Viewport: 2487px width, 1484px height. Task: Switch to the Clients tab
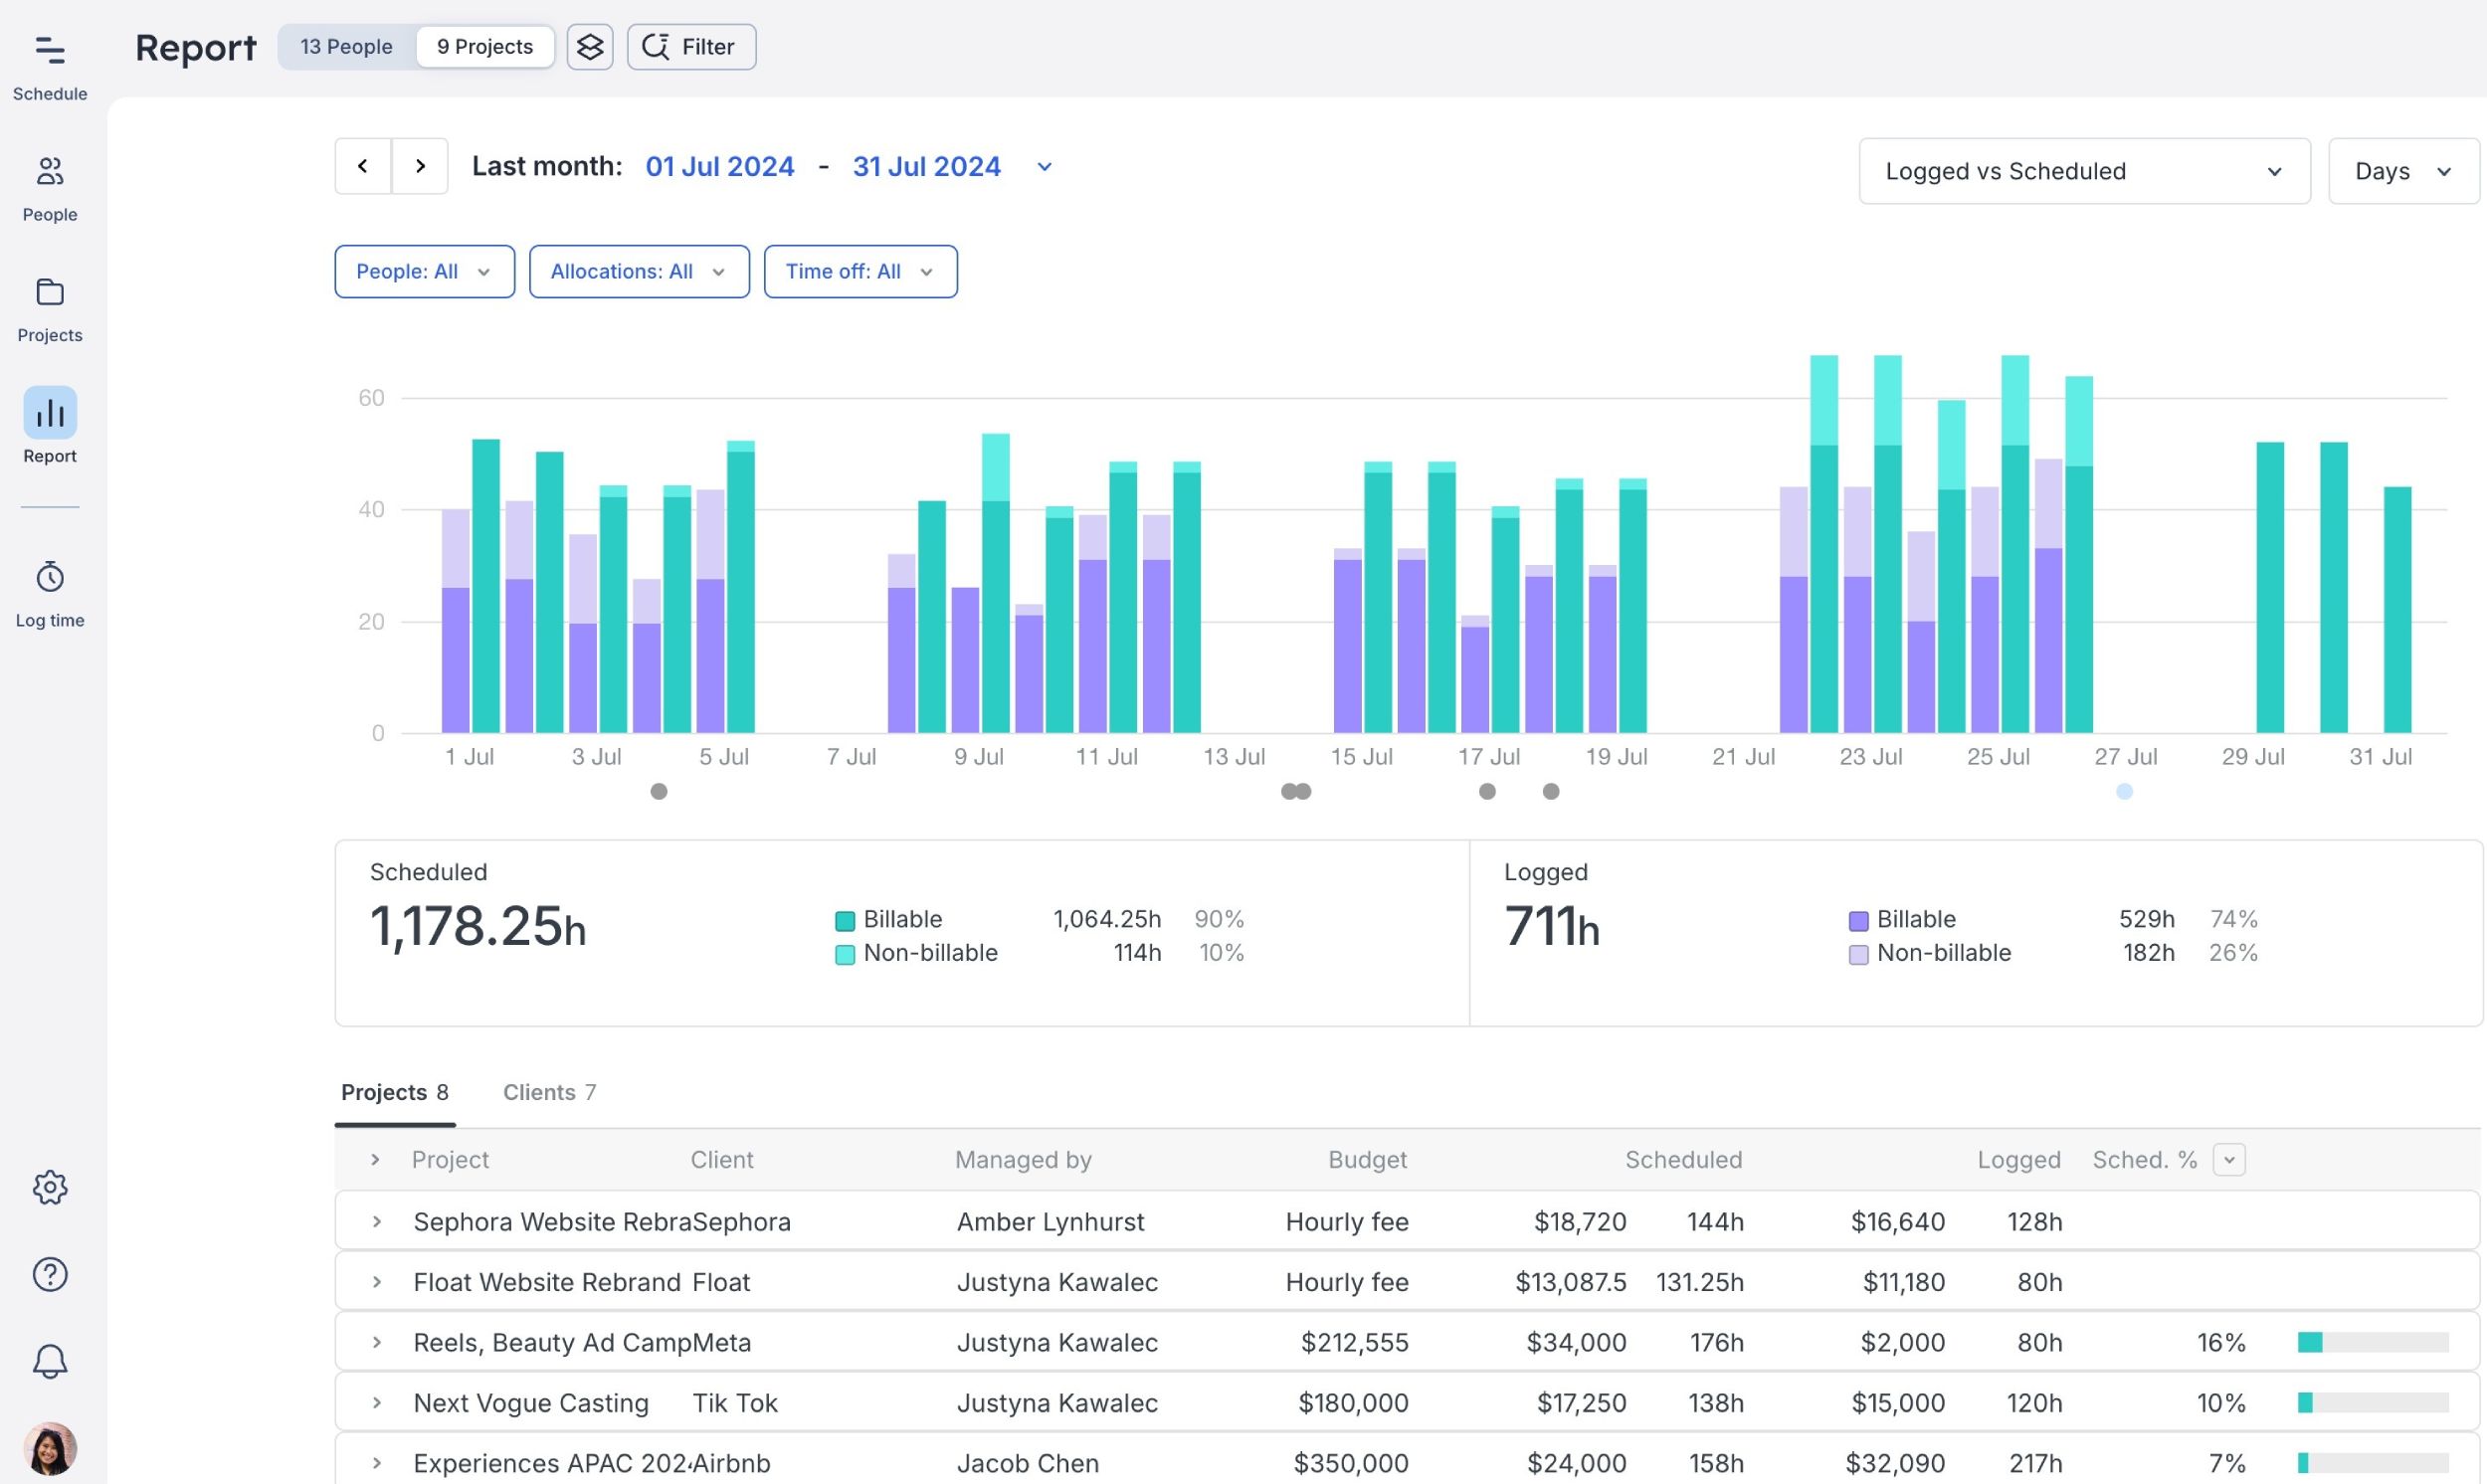pos(549,1092)
